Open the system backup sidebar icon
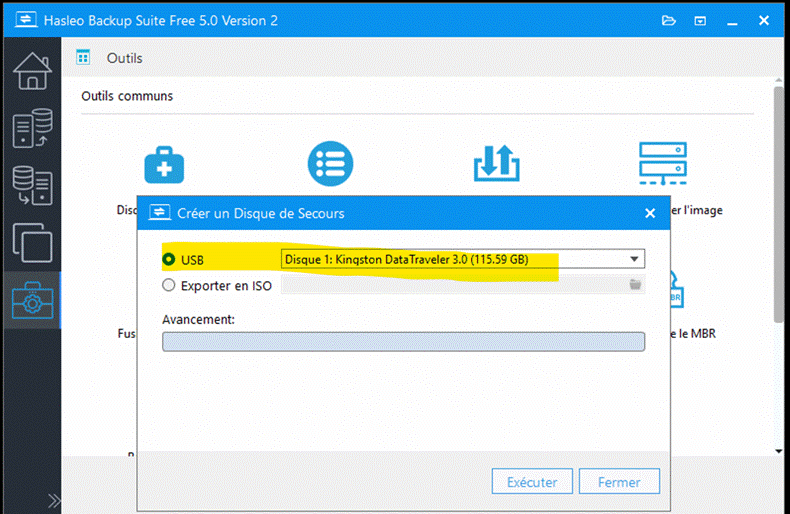This screenshot has height=514, width=790. 32,128
